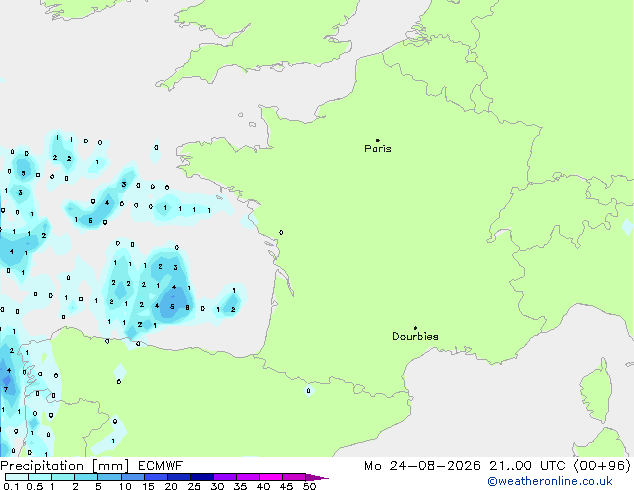Image resolution: width=634 pixels, height=490 pixels.
Task: Select the Dourbies location marker dot
Action: point(415,328)
